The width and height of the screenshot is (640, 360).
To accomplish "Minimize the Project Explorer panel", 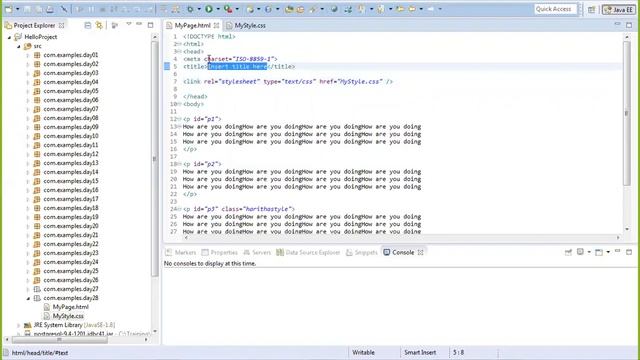I will pyautogui.click(x=139, y=24).
